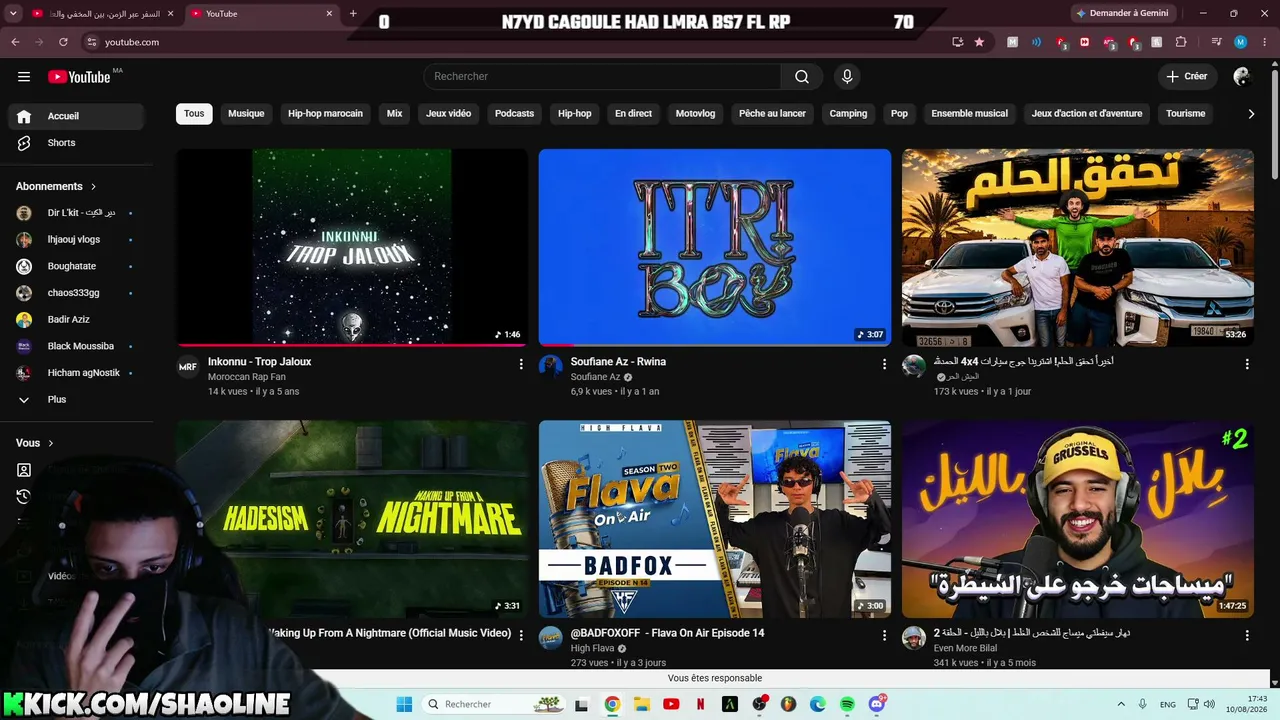Select the Camping chip
Screen dimensions: 1280x720
tap(848, 114)
